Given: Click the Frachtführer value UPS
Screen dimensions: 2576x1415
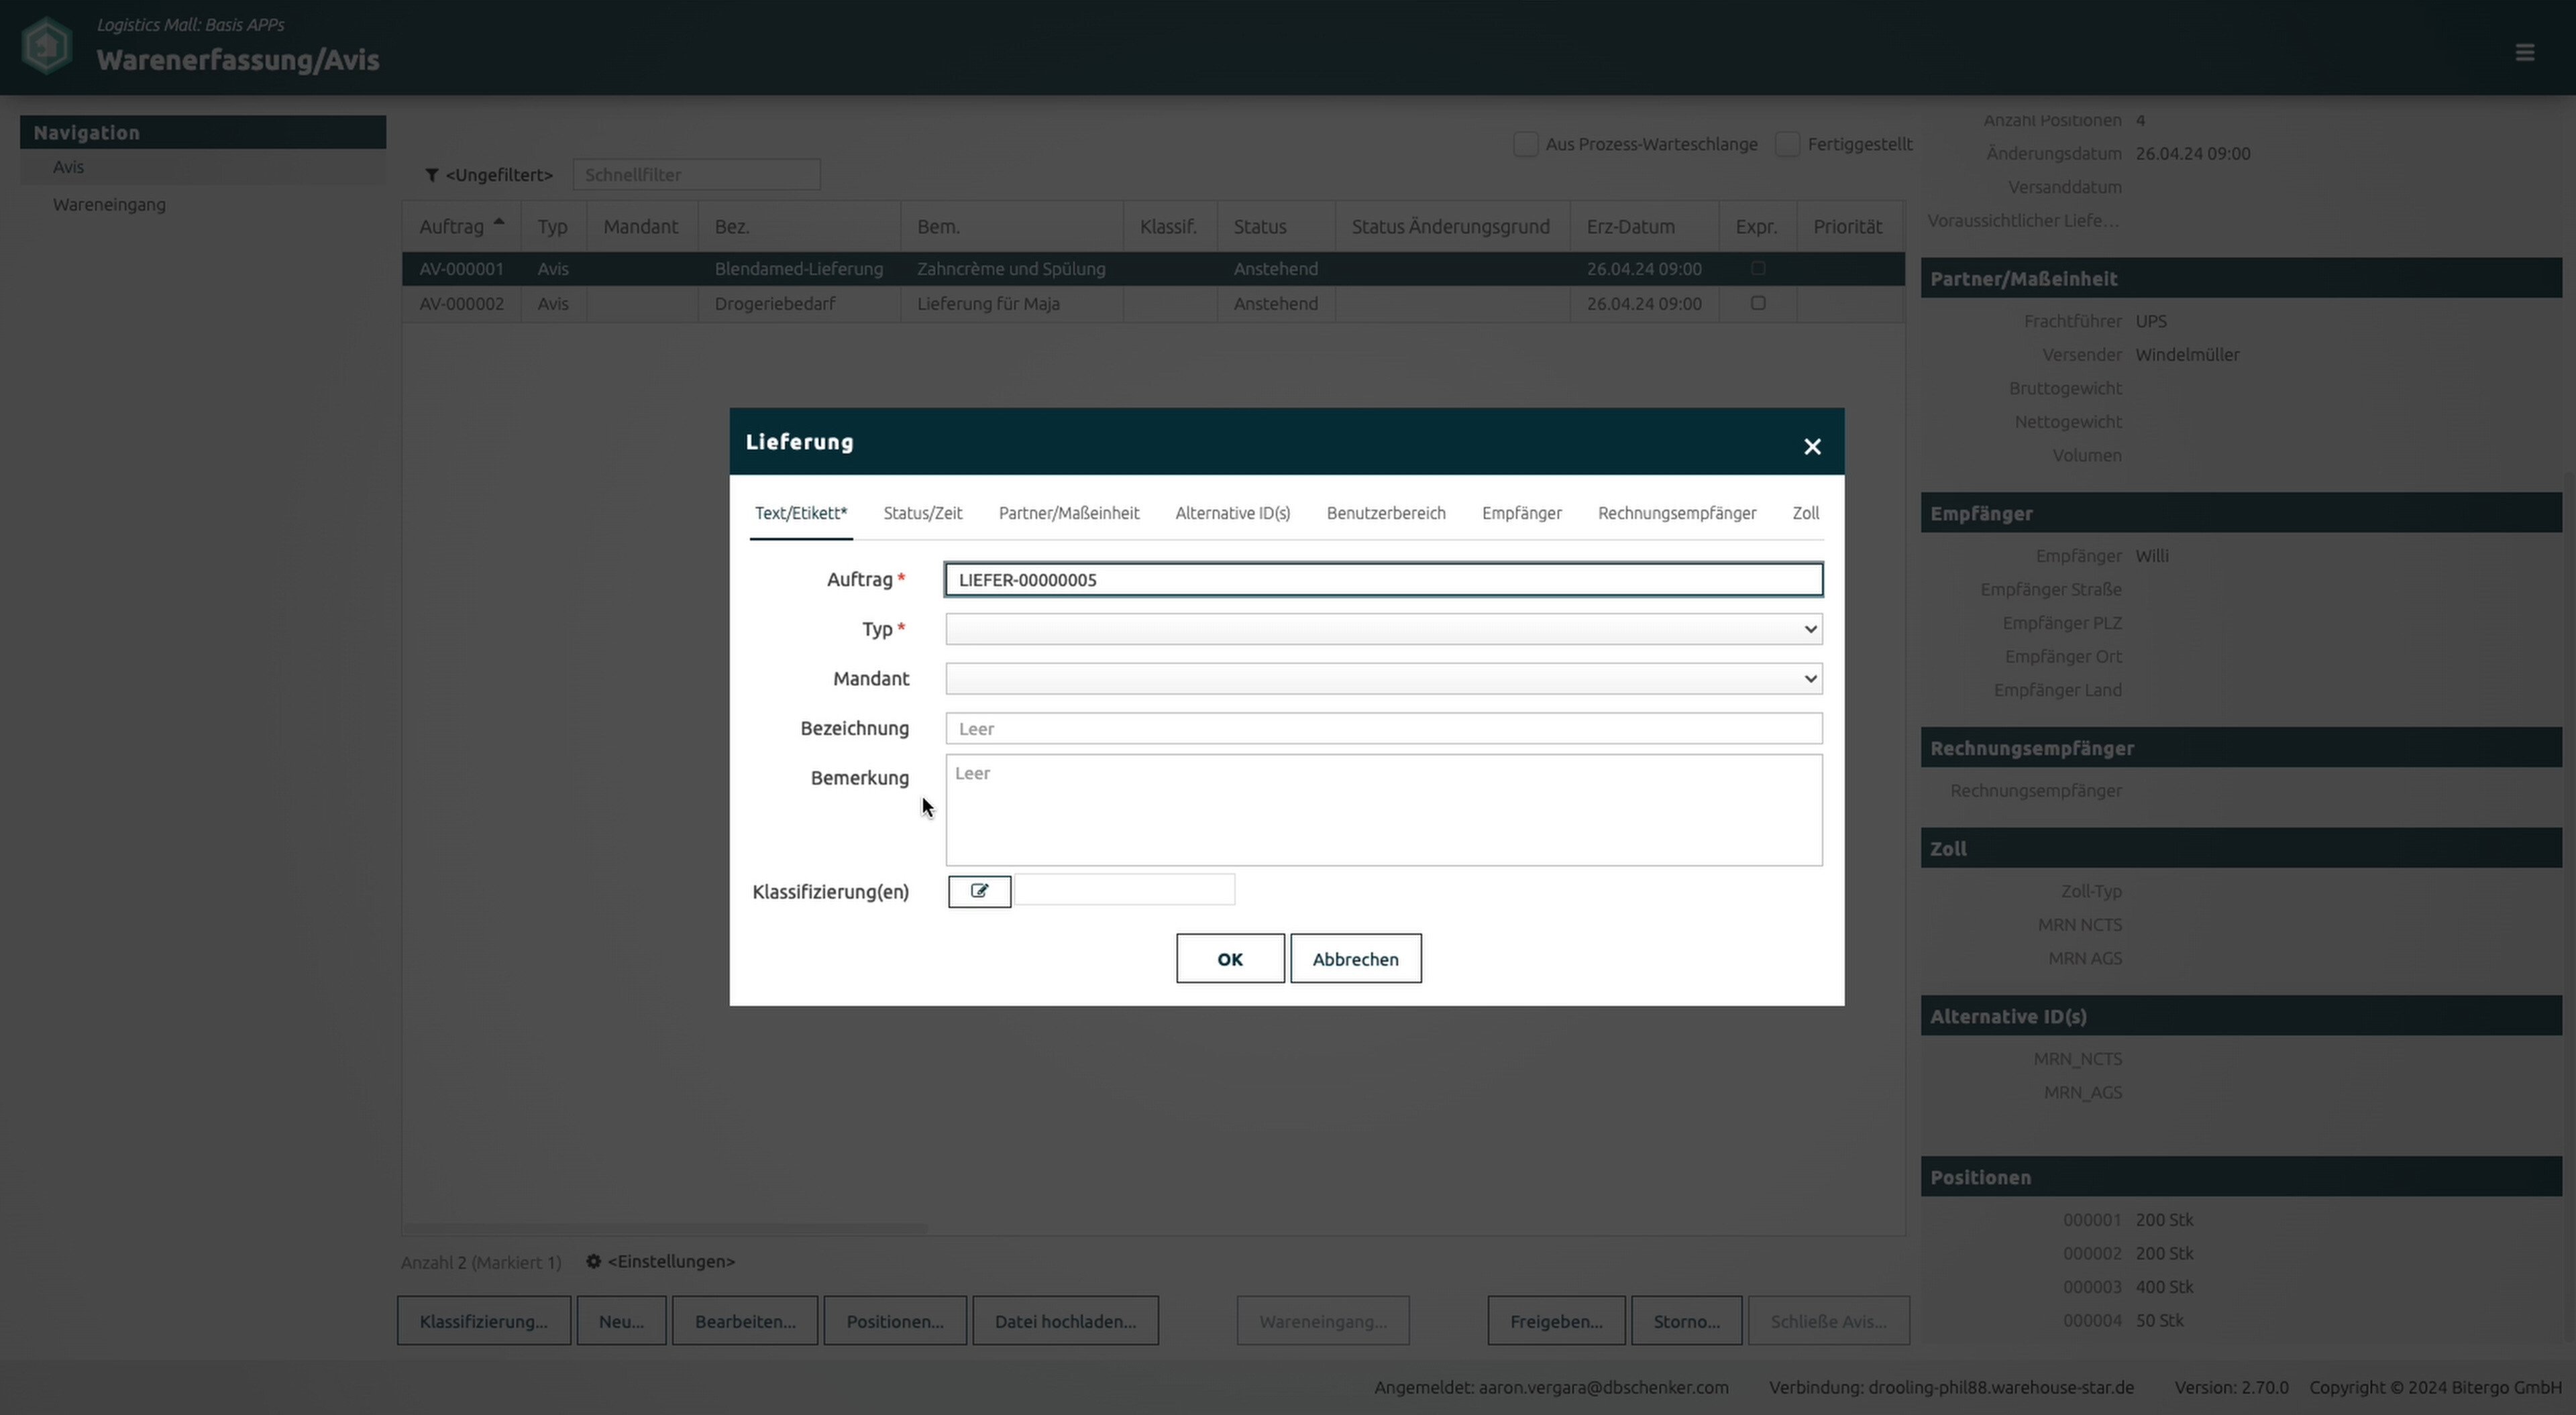Looking at the screenshot, I should [x=2151, y=321].
